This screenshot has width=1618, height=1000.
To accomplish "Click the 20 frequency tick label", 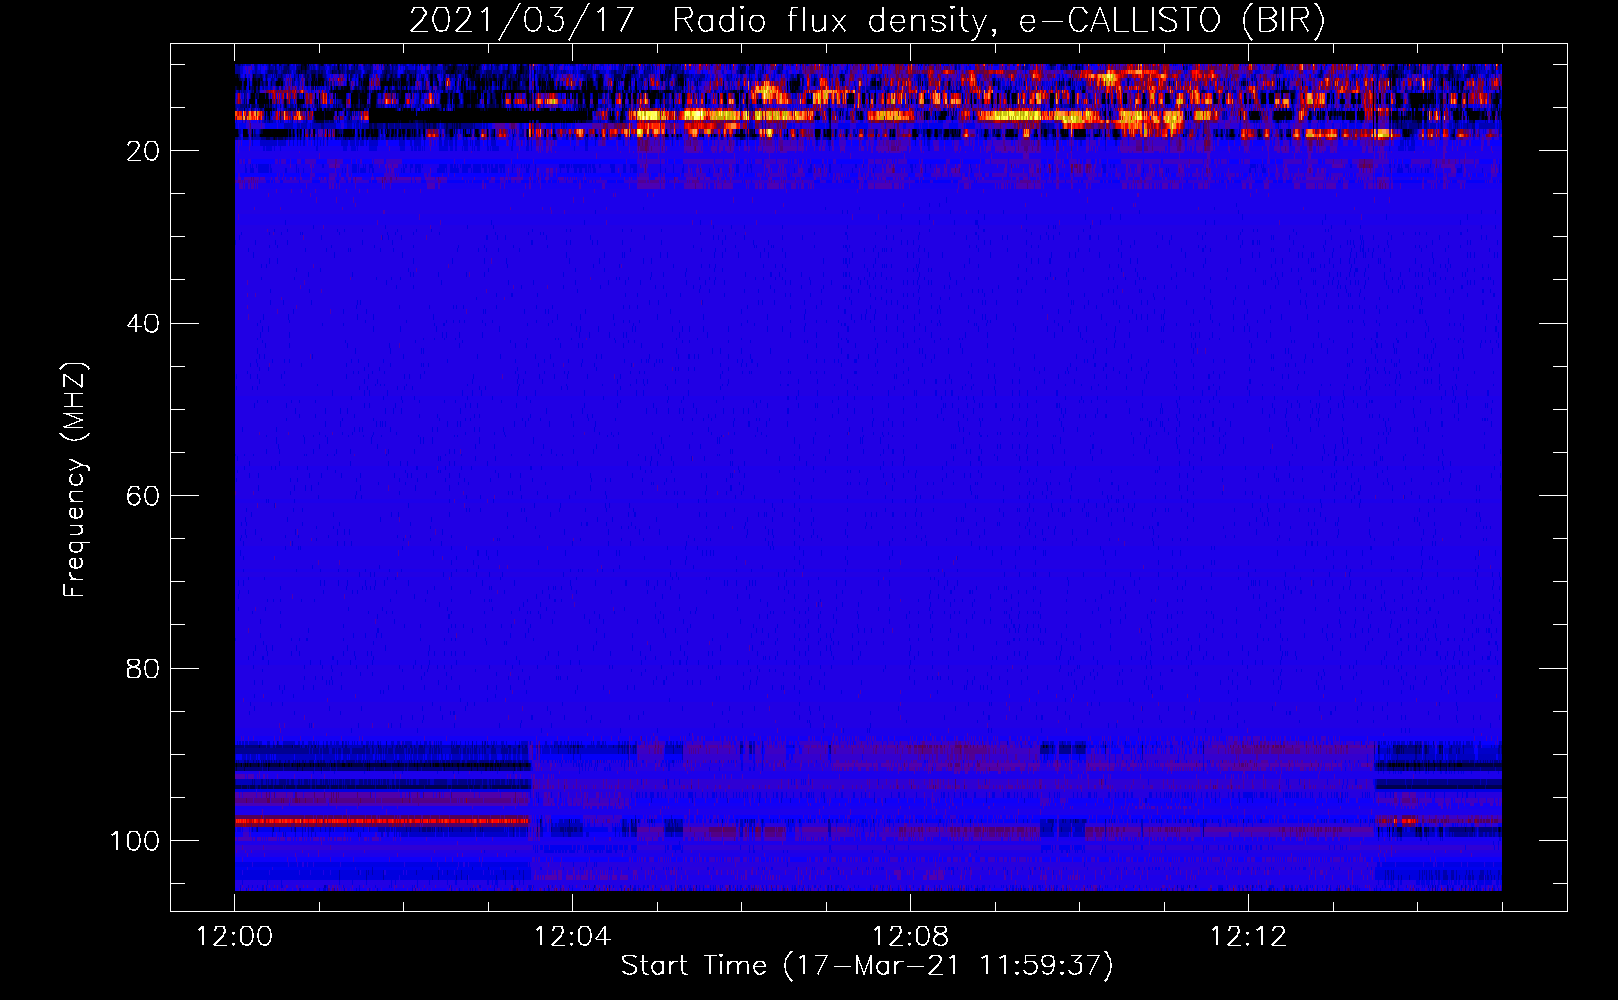I will tap(143, 151).
